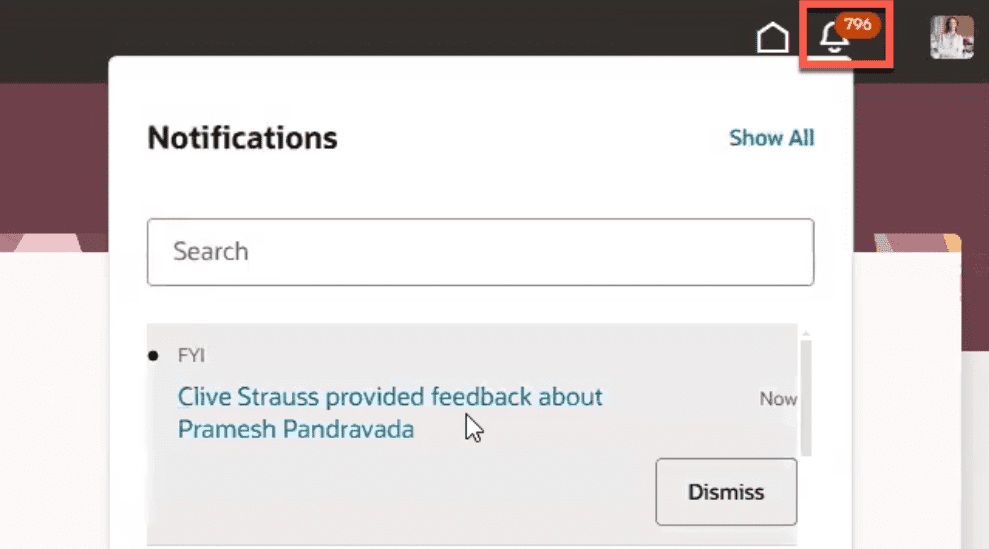This screenshot has height=549, width=989.
Task: Focus the Search notifications field
Action: click(481, 252)
